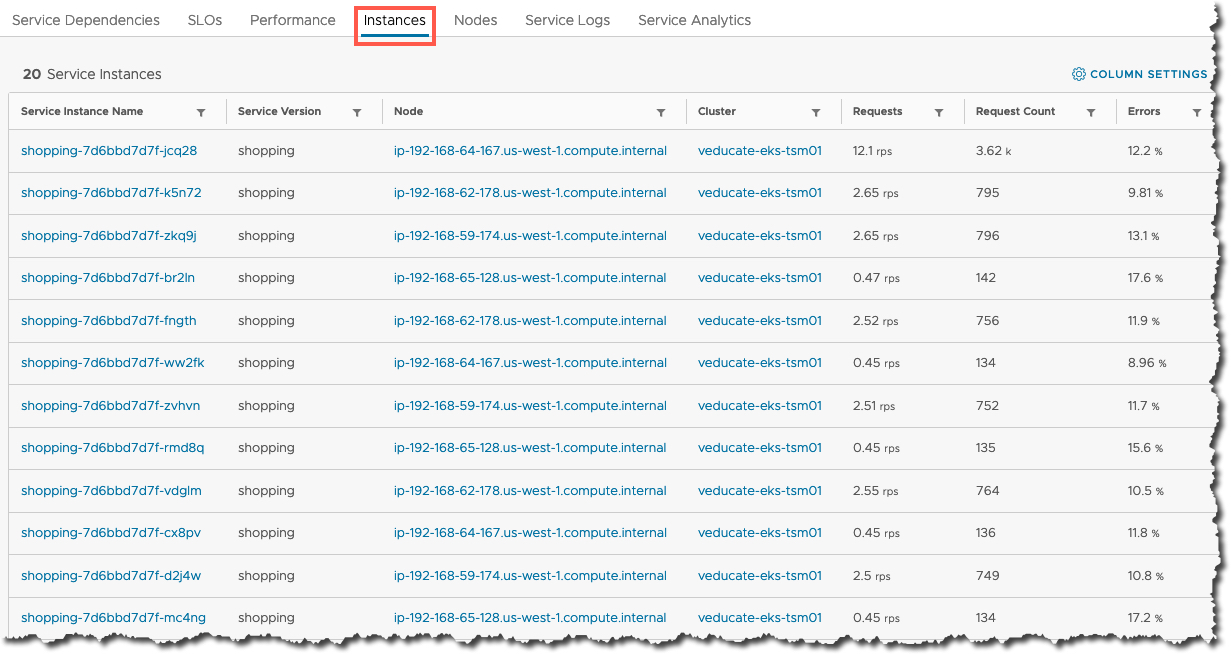Click the Service Instance Name column header
Screen dimensions: 1231x654
click(x=82, y=112)
